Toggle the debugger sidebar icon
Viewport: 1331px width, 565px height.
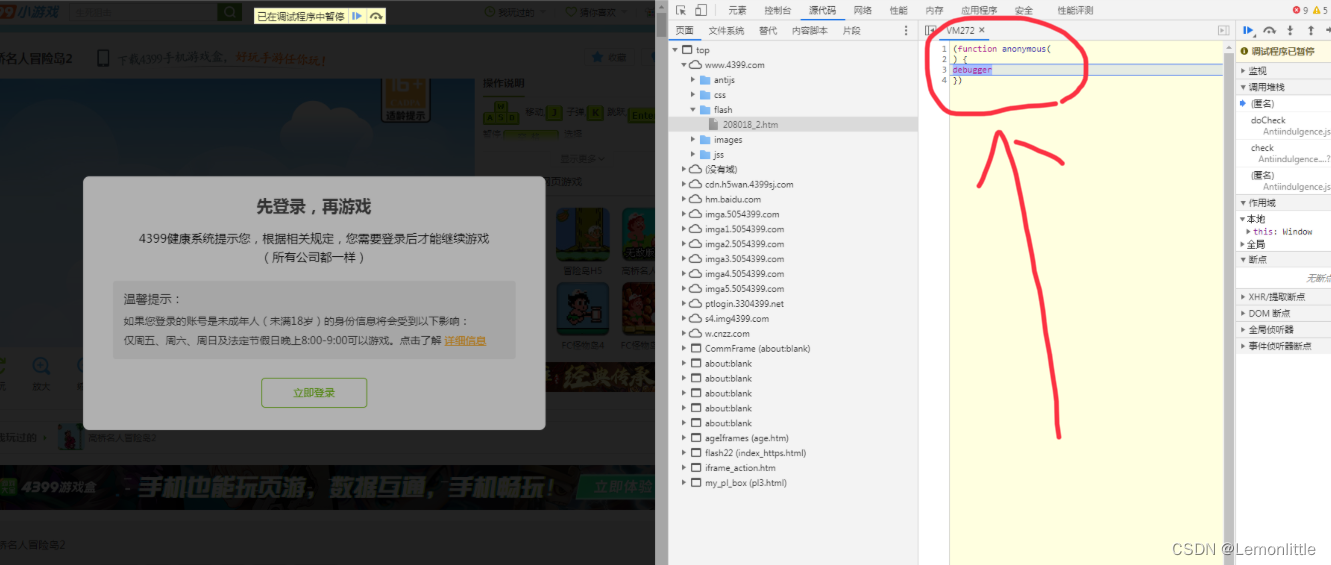[1223, 31]
